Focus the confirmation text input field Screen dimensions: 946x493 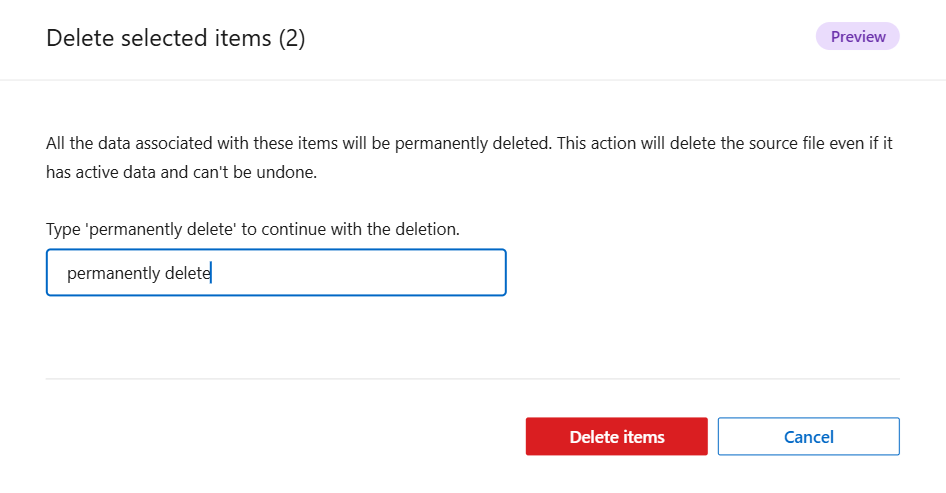(275, 273)
